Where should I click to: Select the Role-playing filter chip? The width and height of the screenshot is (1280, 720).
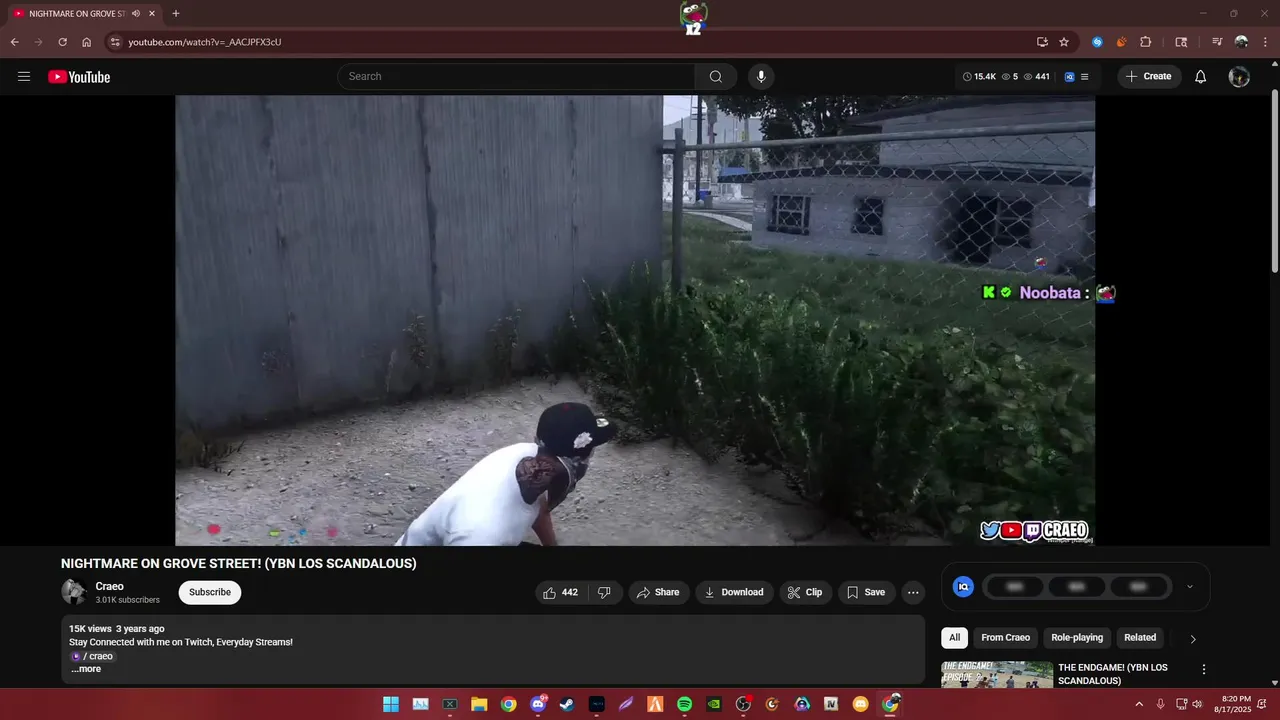pos(1077,637)
